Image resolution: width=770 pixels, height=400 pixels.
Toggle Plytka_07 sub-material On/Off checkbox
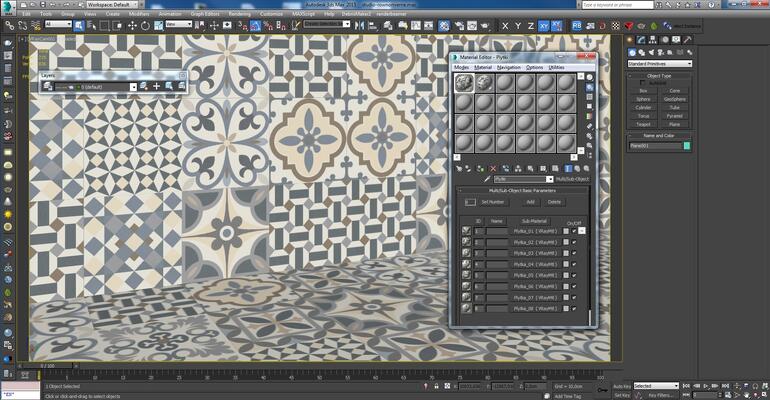point(574,297)
